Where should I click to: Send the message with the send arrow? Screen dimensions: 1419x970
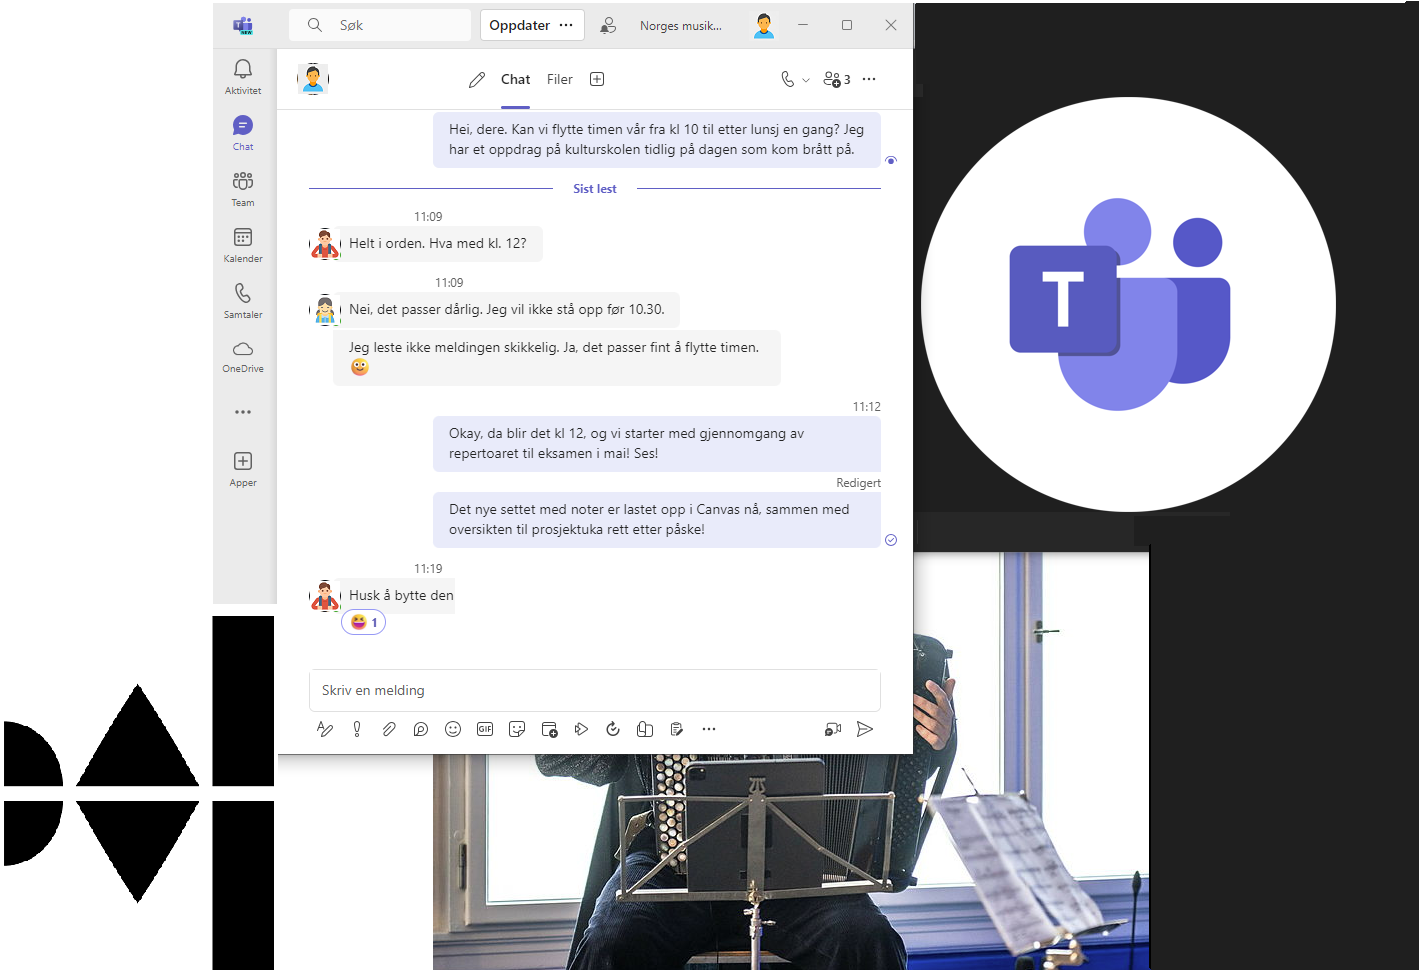coord(865,729)
